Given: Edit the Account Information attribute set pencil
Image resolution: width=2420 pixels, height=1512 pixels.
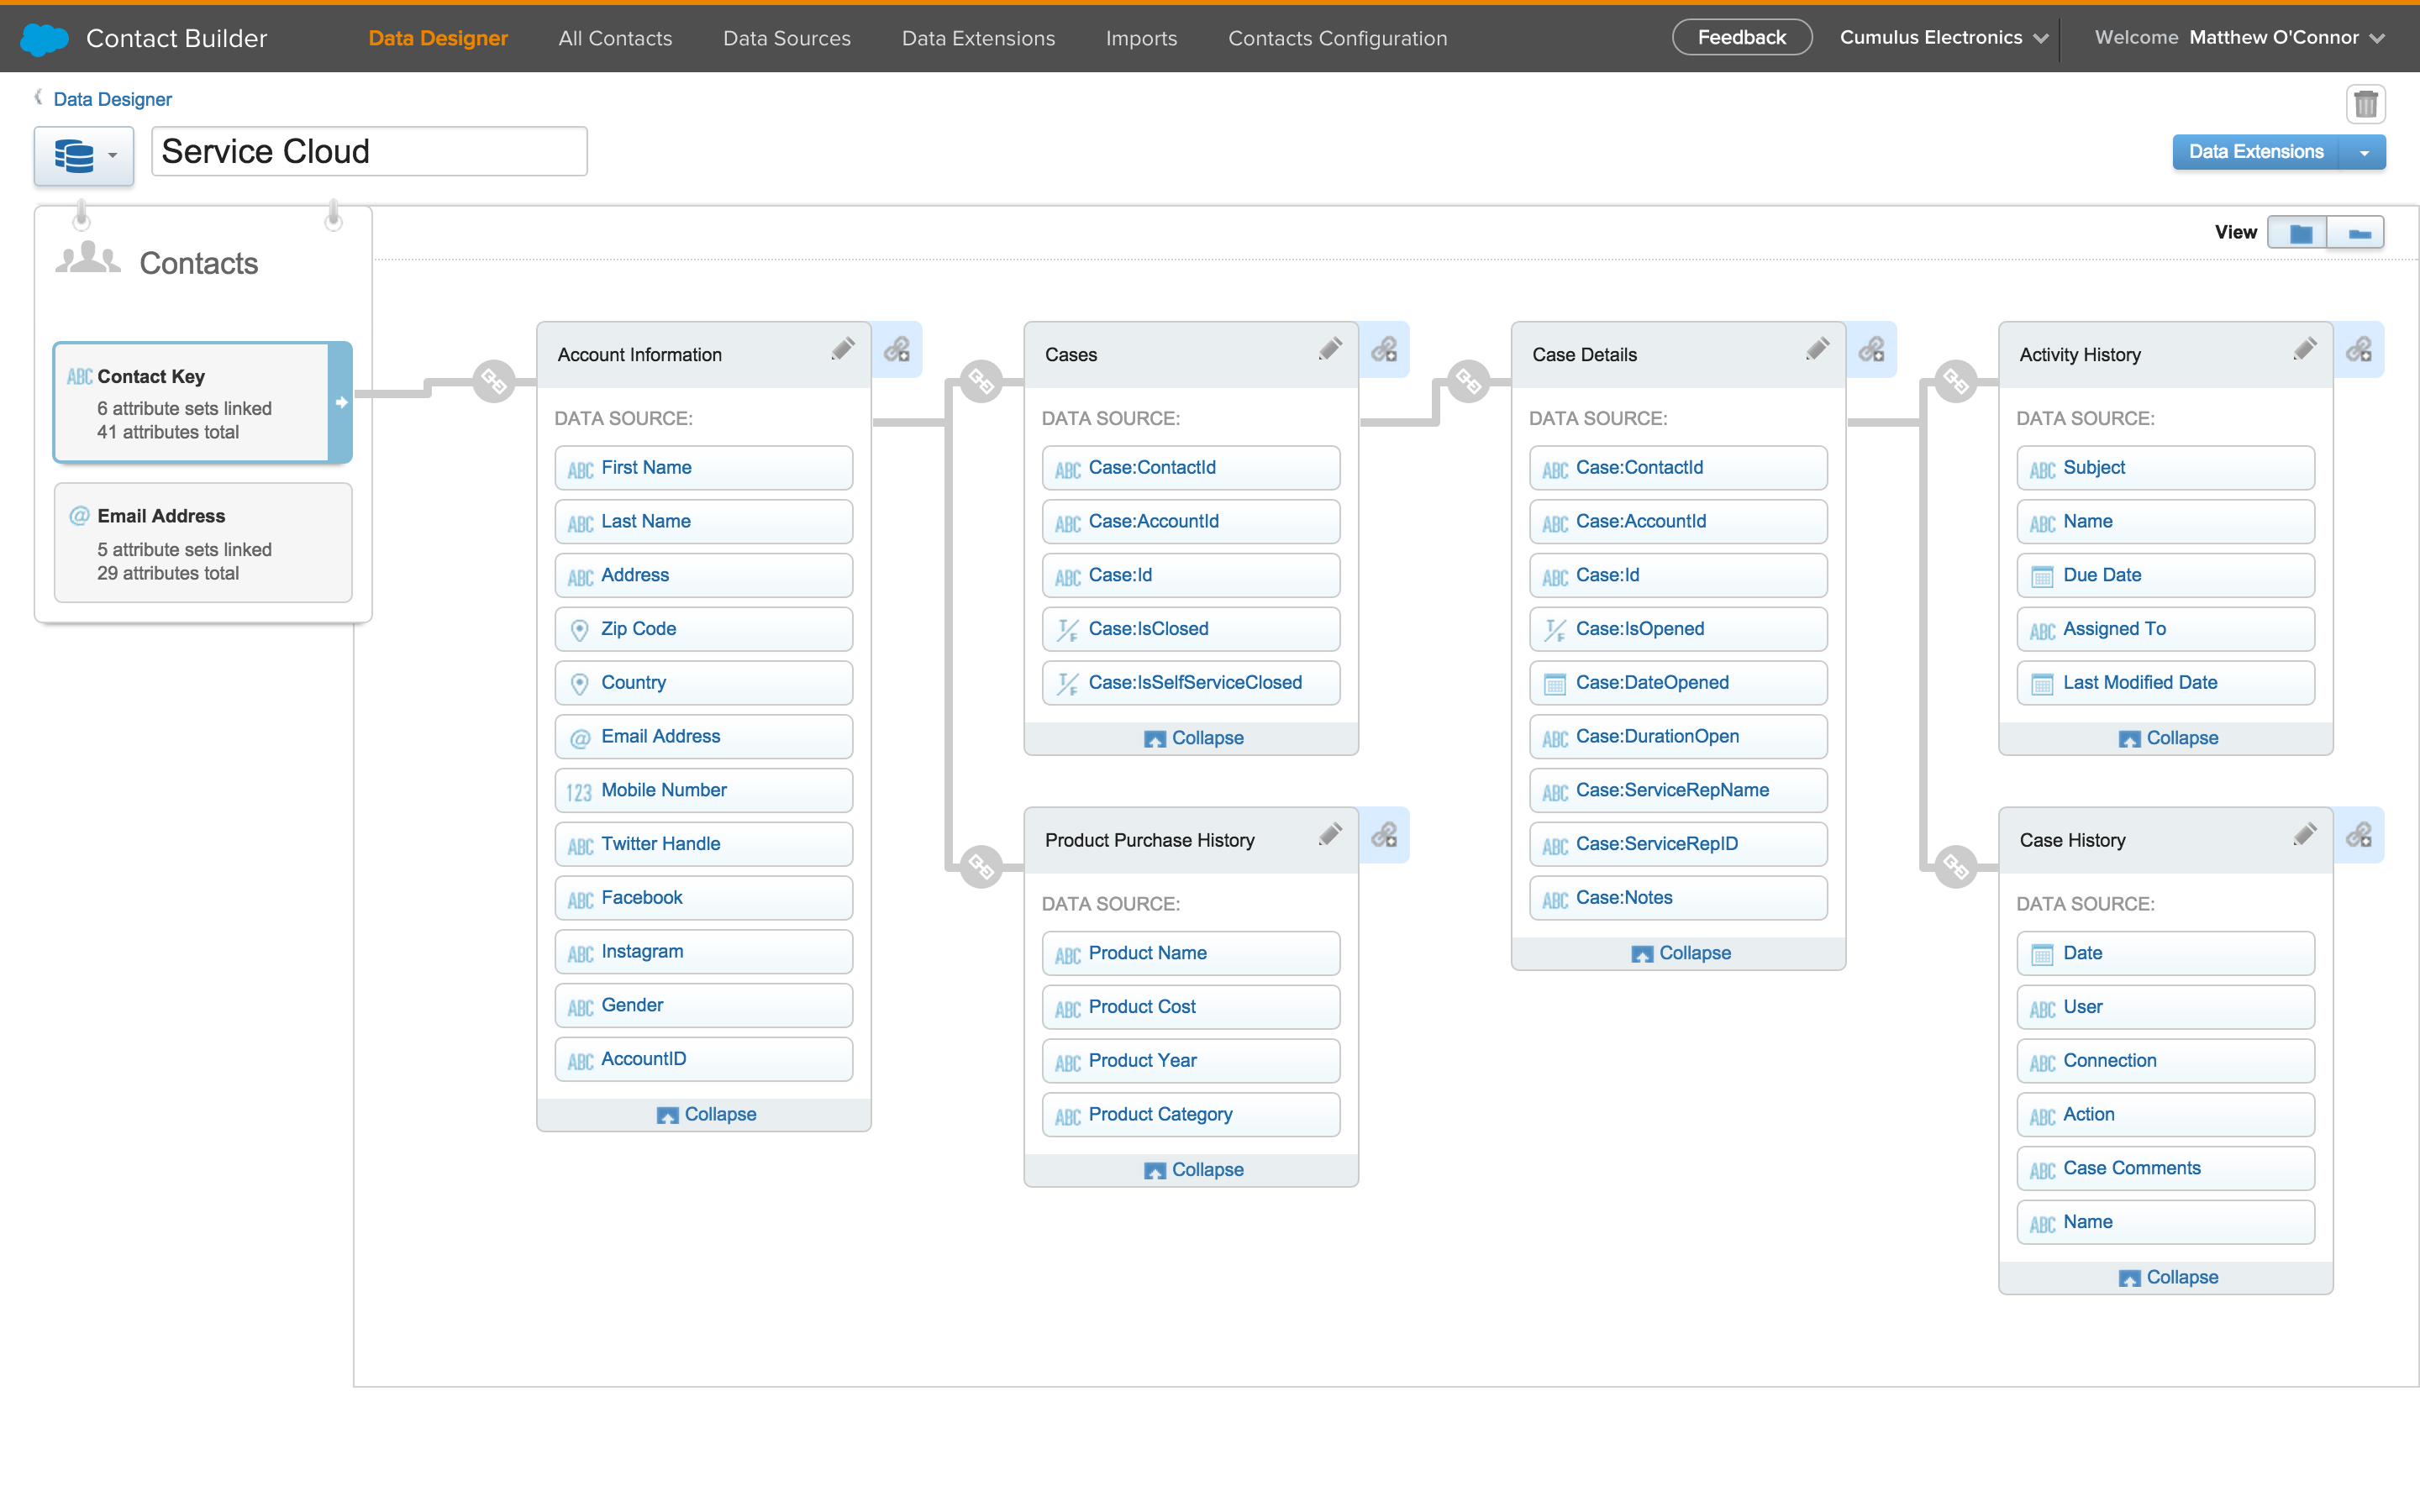Looking at the screenshot, I should [842, 349].
